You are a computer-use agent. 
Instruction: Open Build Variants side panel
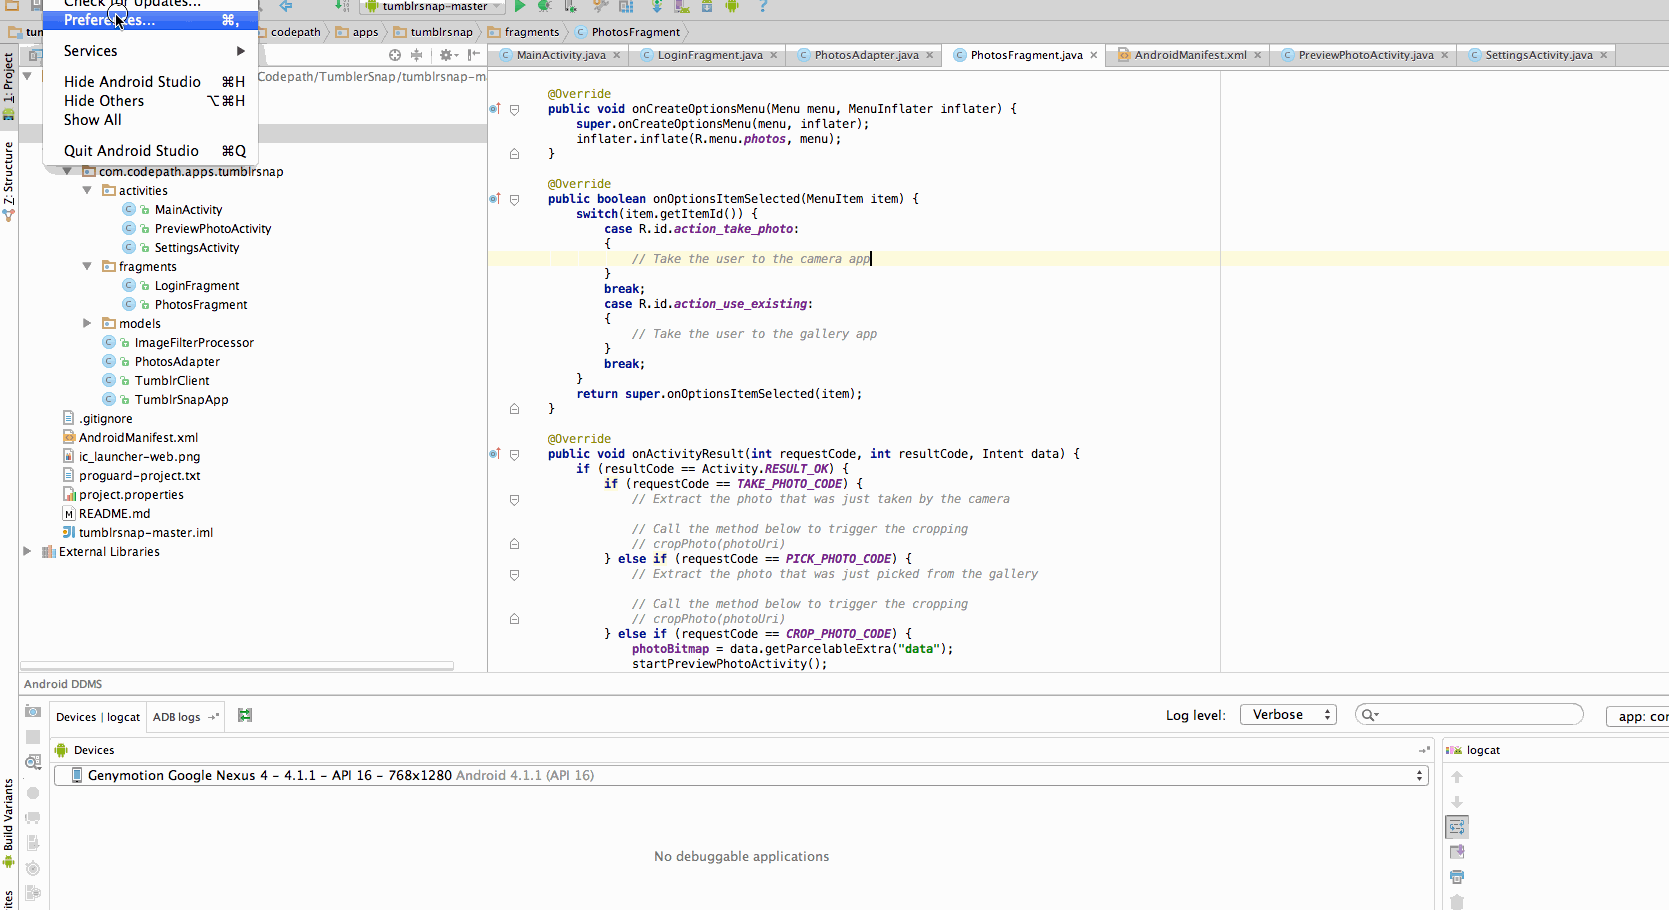click(9, 822)
